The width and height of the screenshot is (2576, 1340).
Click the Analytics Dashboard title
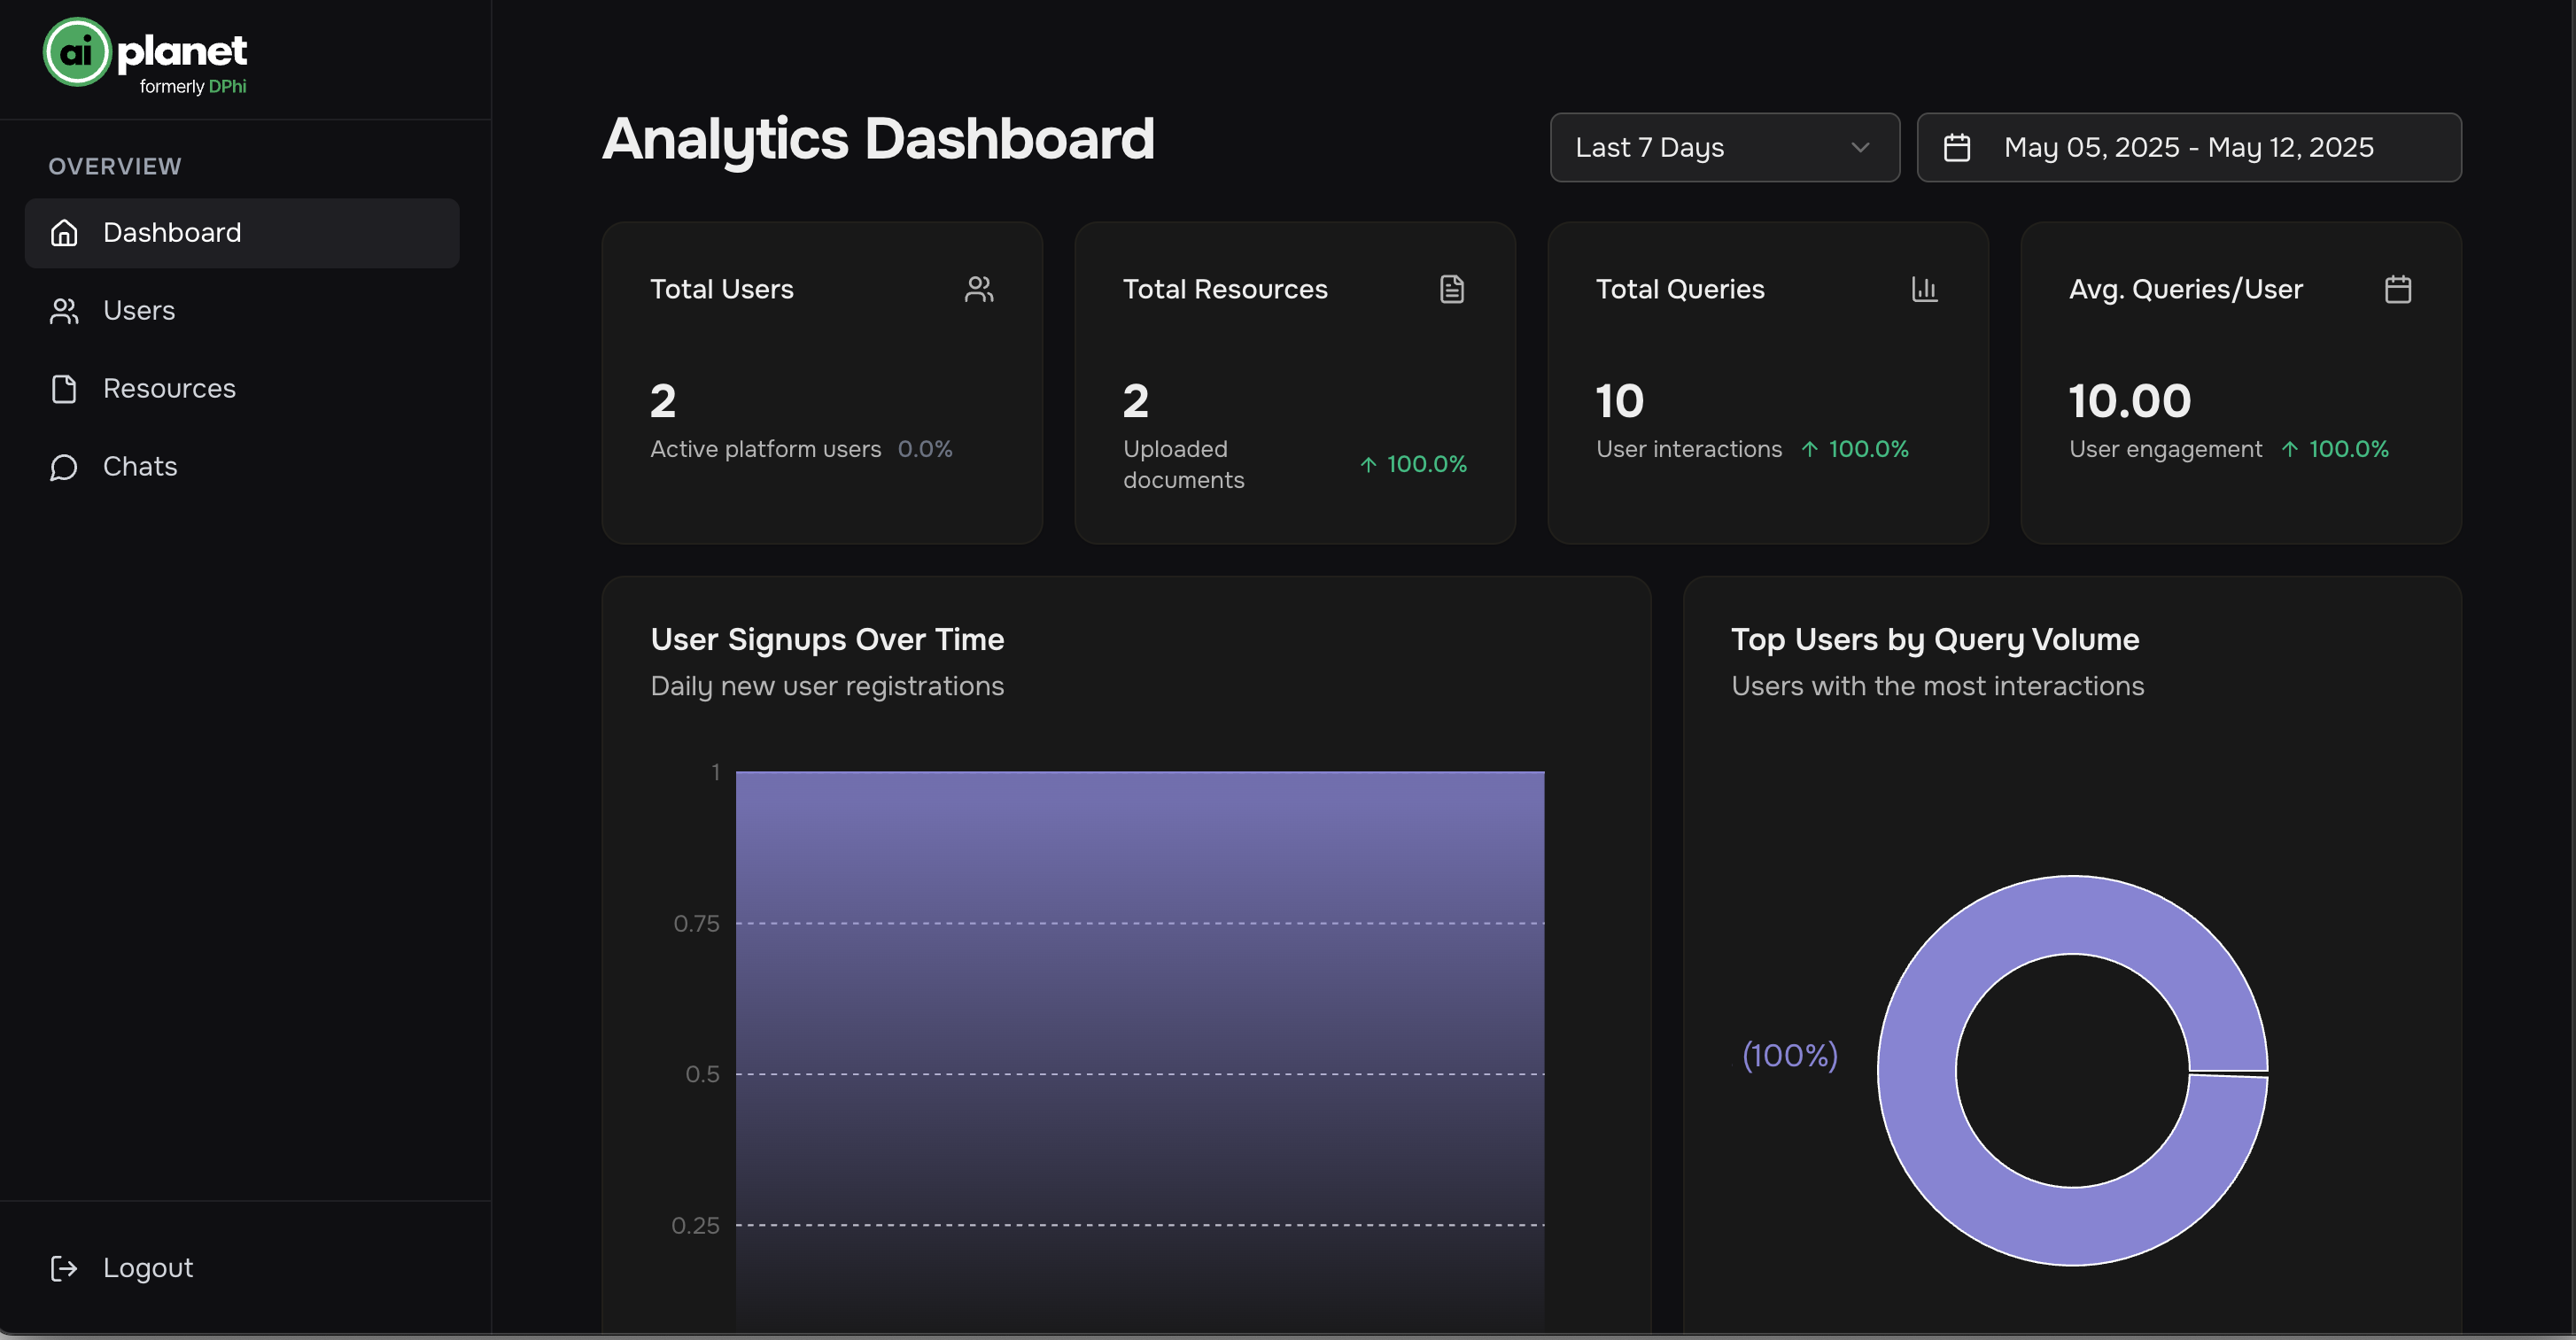tap(878, 139)
